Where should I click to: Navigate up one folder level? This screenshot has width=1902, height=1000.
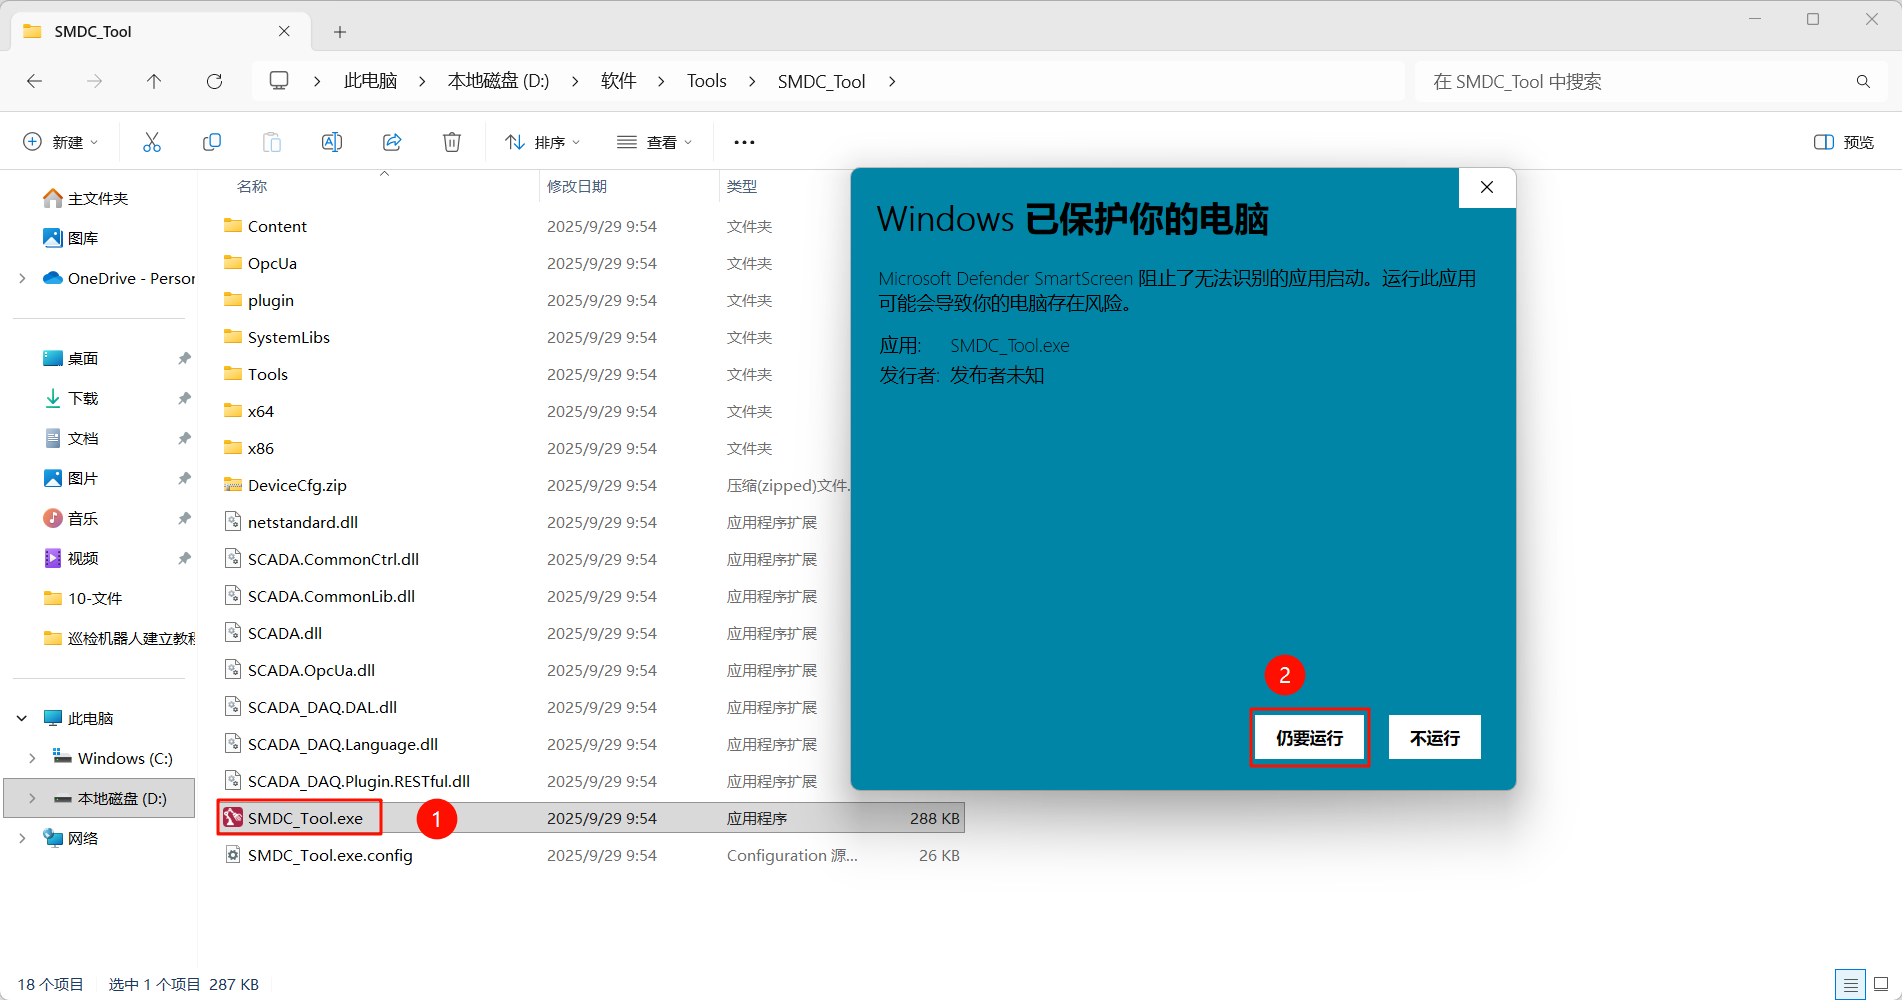click(154, 81)
